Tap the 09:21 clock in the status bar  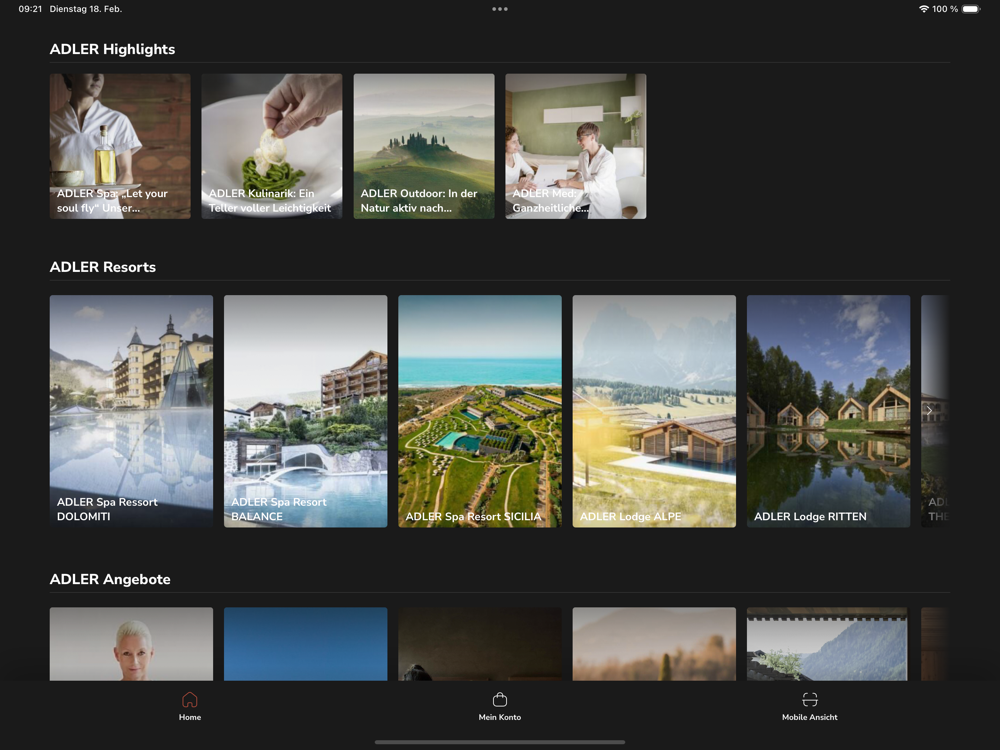[x=30, y=9]
